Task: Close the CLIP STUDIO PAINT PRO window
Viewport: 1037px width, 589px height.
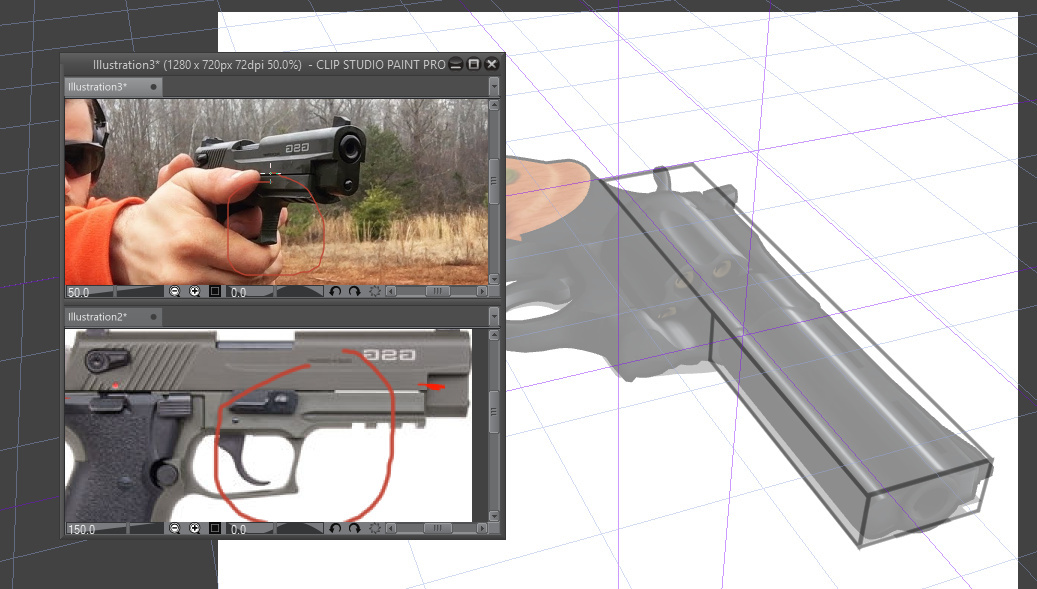Action: click(x=491, y=64)
